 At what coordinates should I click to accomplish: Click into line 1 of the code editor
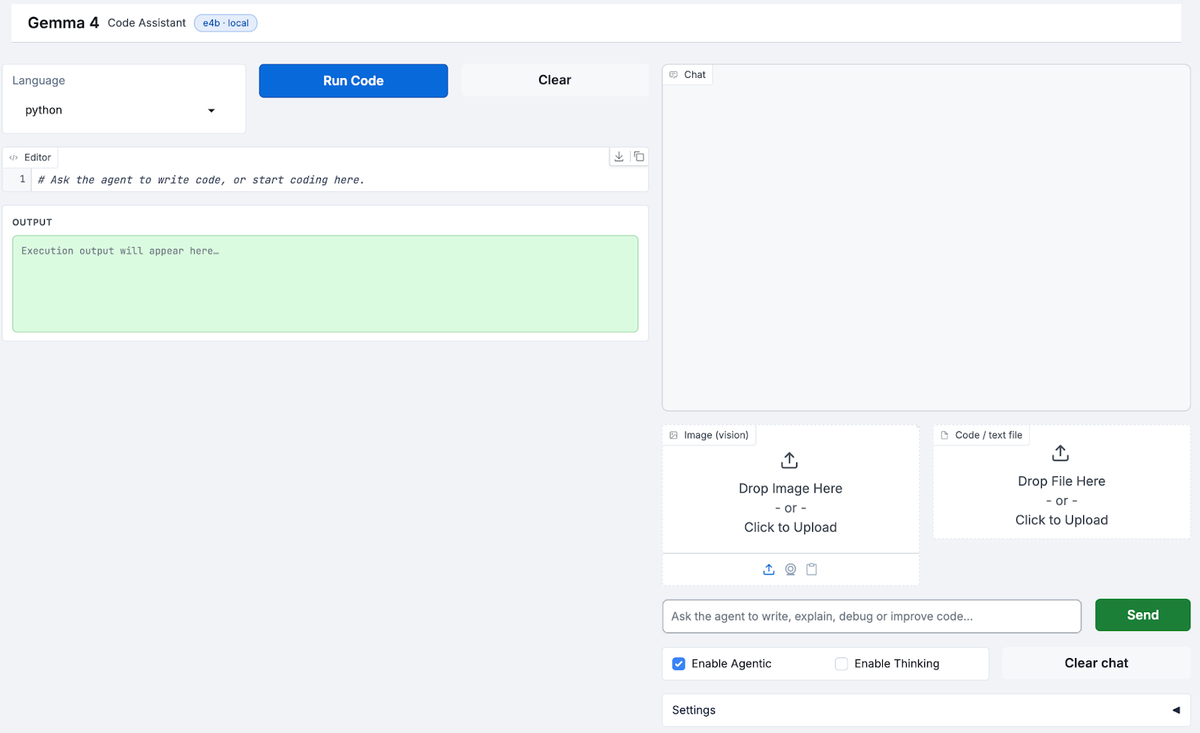pos(340,180)
